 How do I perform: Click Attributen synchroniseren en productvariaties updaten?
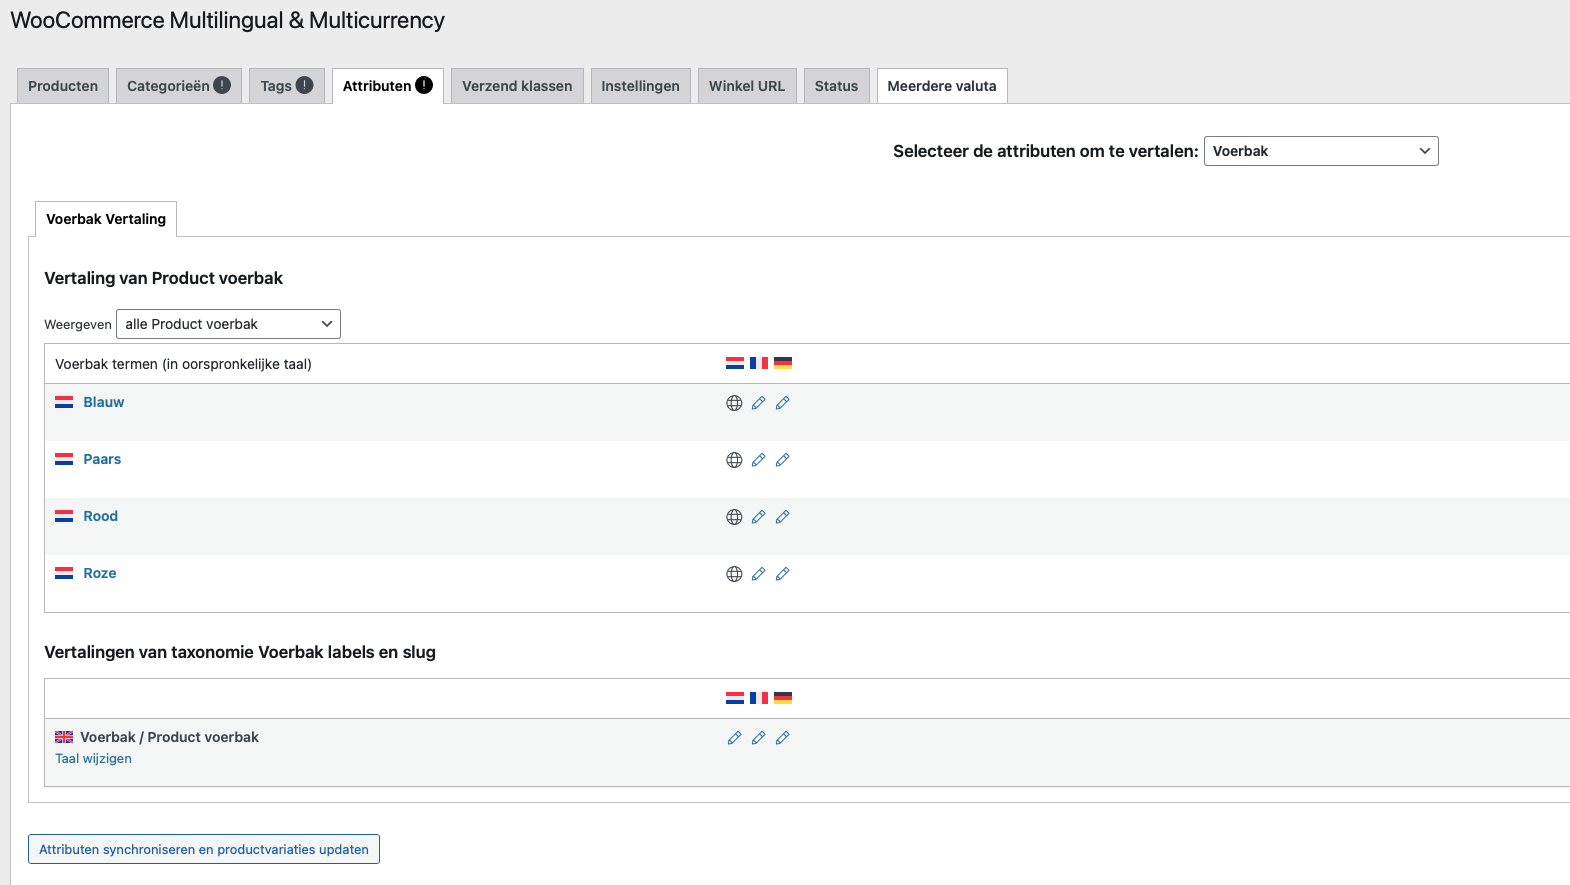coord(204,849)
